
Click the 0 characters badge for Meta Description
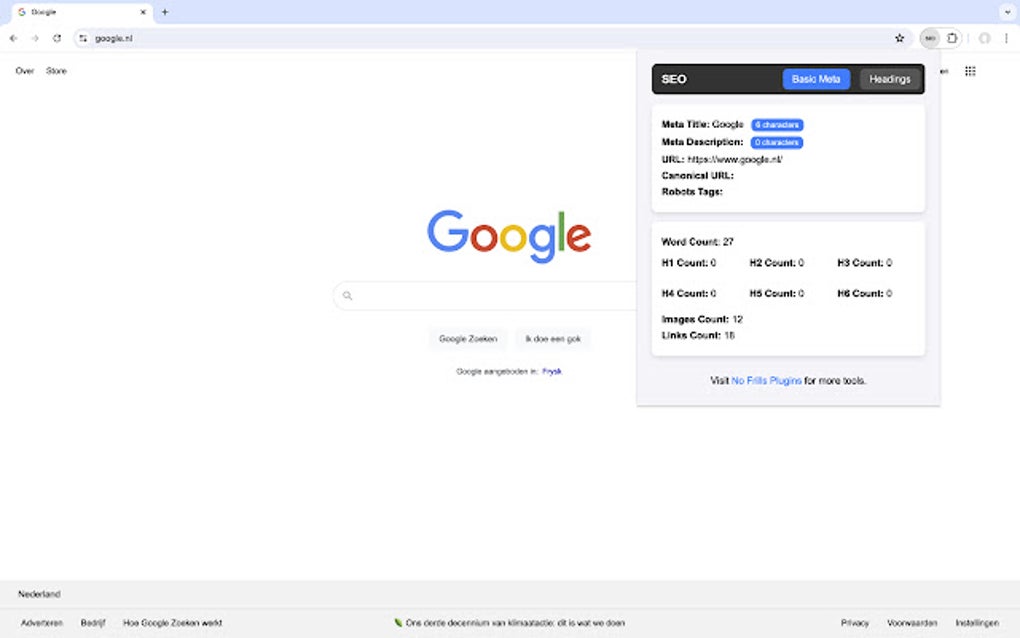(x=777, y=142)
